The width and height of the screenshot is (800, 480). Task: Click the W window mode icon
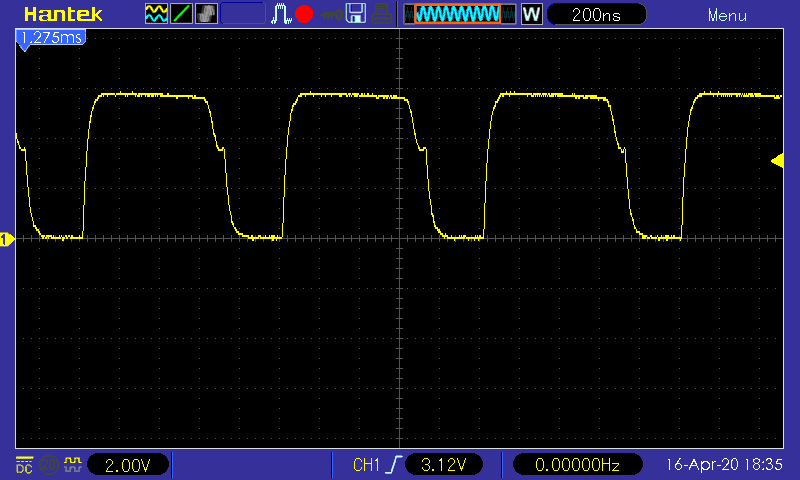click(x=532, y=14)
